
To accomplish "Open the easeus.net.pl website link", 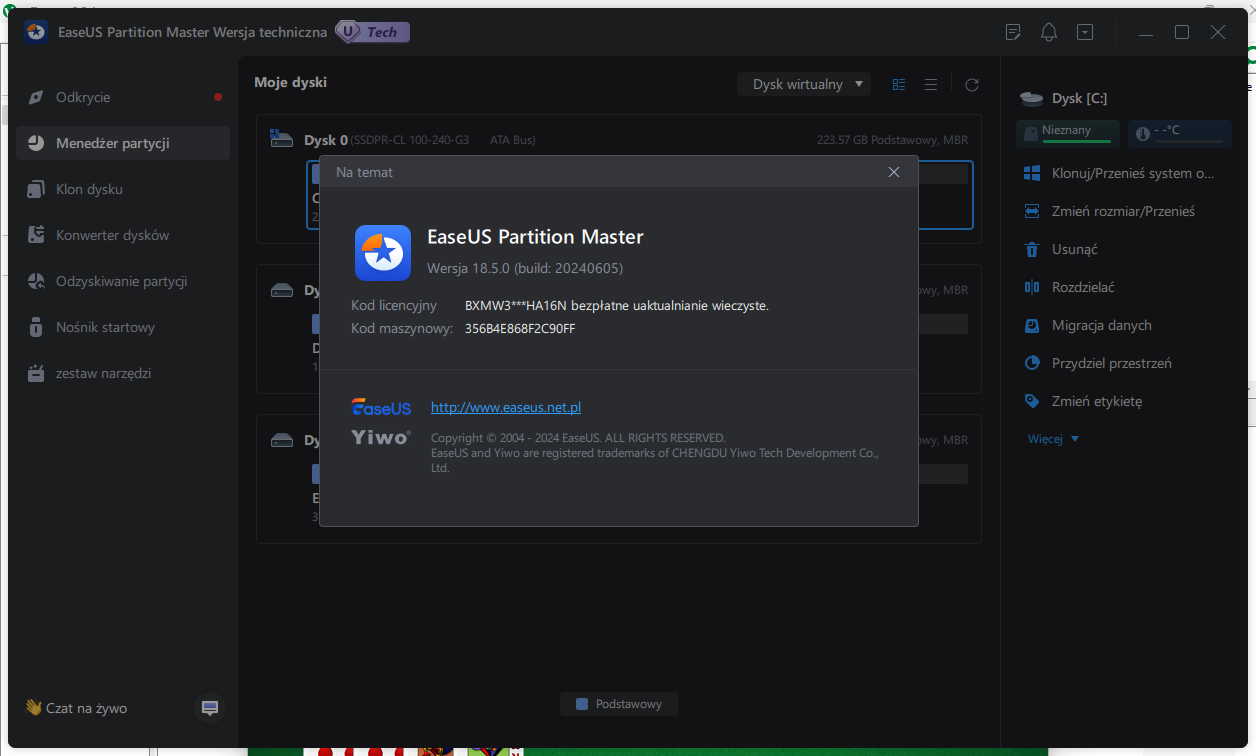I will point(506,407).
